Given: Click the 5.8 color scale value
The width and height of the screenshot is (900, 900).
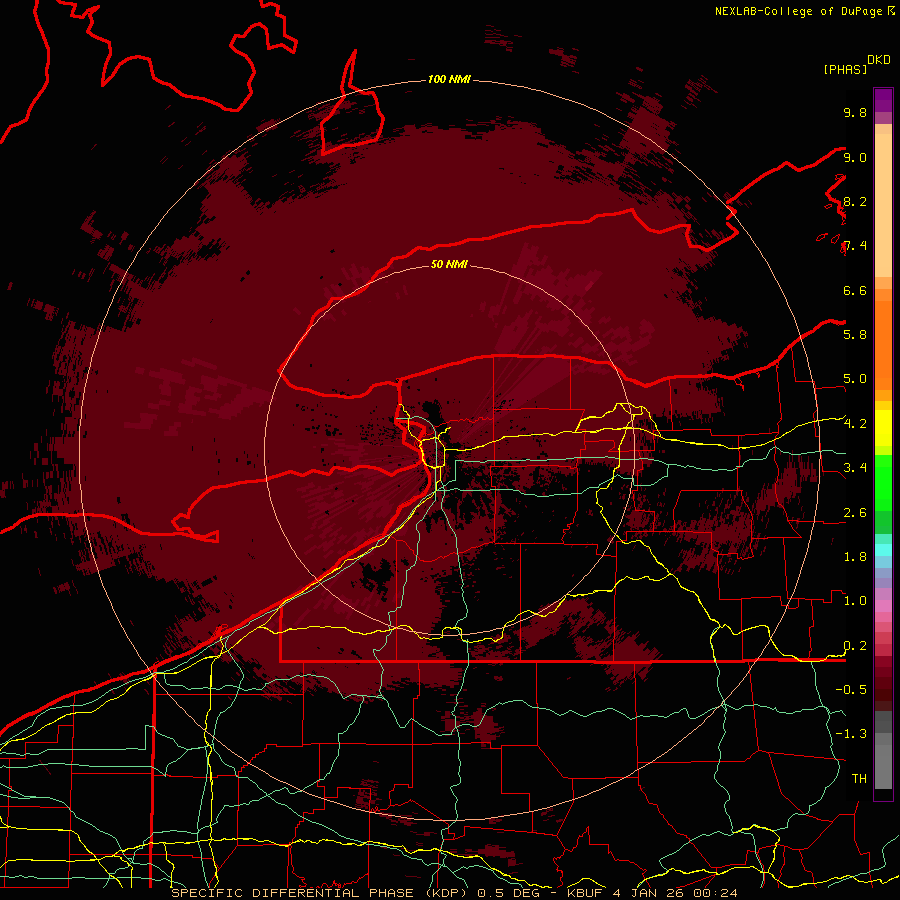Looking at the screenshot, I should [855, 334].
